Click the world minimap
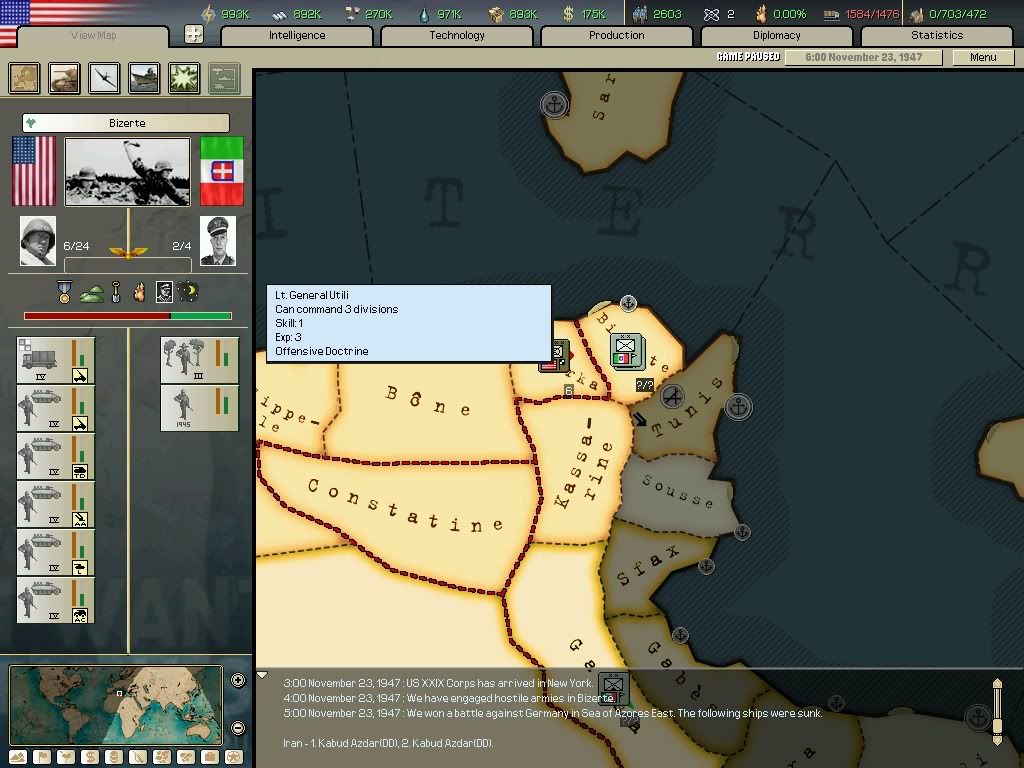The image size is (1024, 768). 116,706
